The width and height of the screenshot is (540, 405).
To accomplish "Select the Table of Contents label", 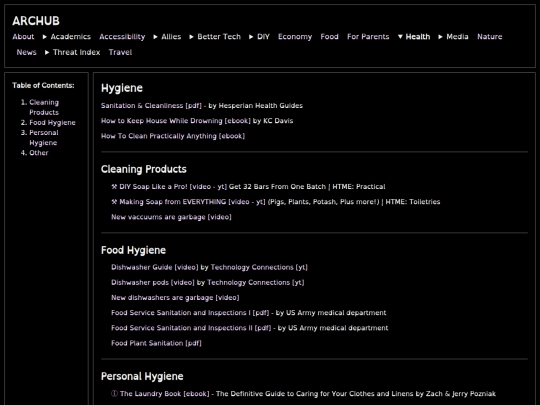I will click(x=43, y=85).
